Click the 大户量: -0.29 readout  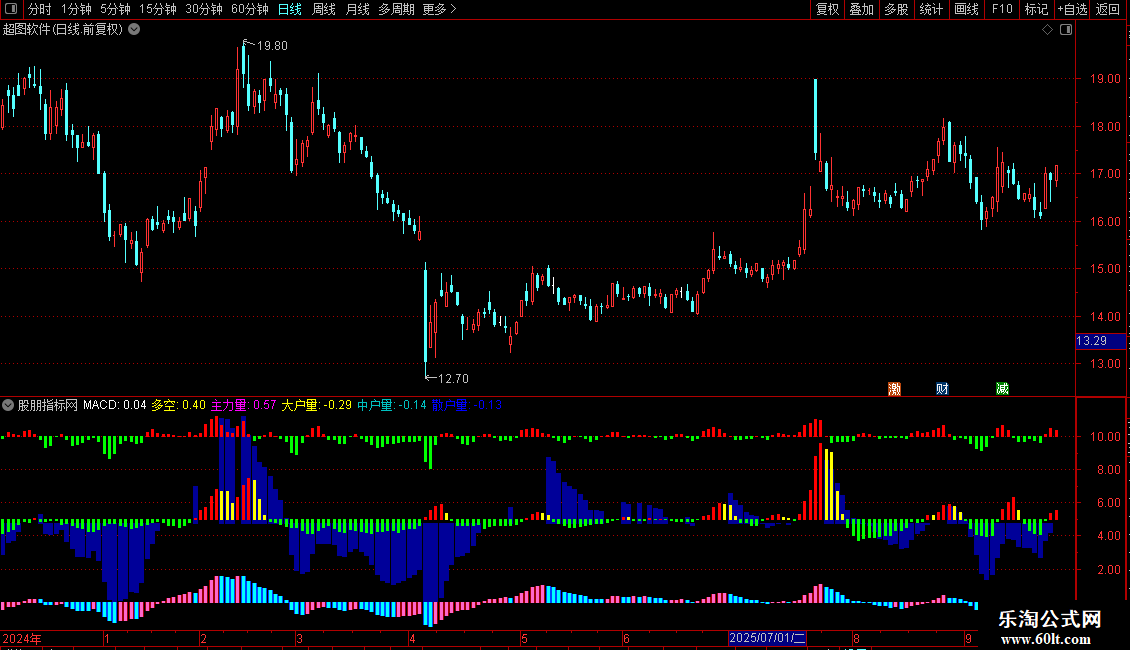tap(316, 405)
